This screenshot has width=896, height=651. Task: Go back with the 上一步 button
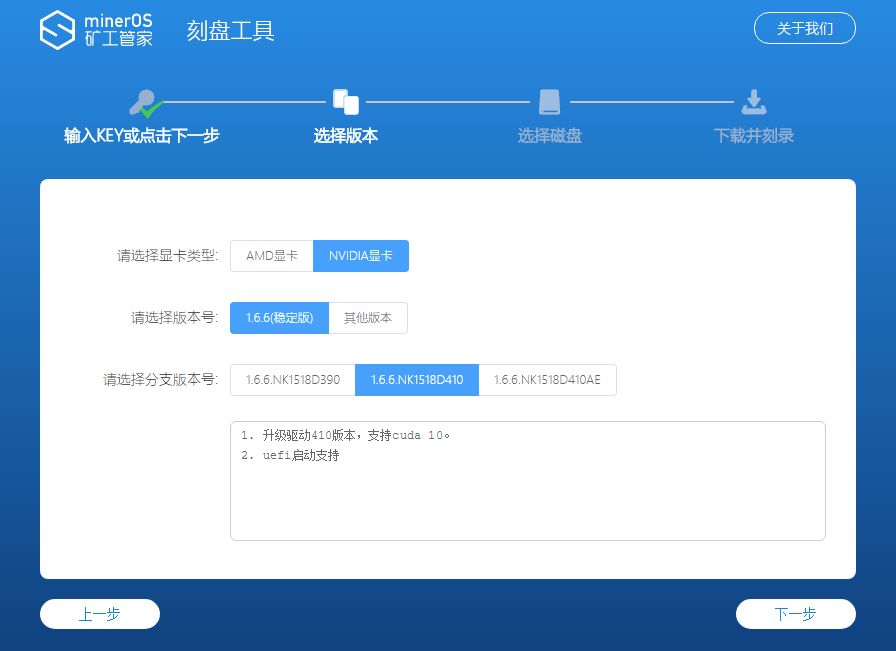(100, 614)
